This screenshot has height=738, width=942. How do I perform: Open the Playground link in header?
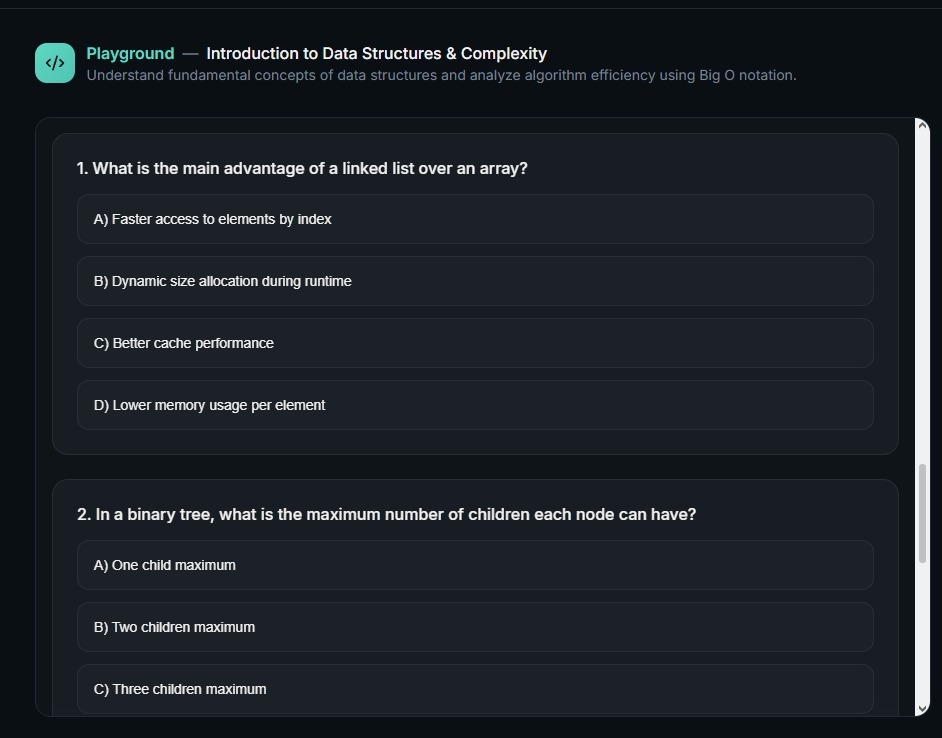[130, 54]
